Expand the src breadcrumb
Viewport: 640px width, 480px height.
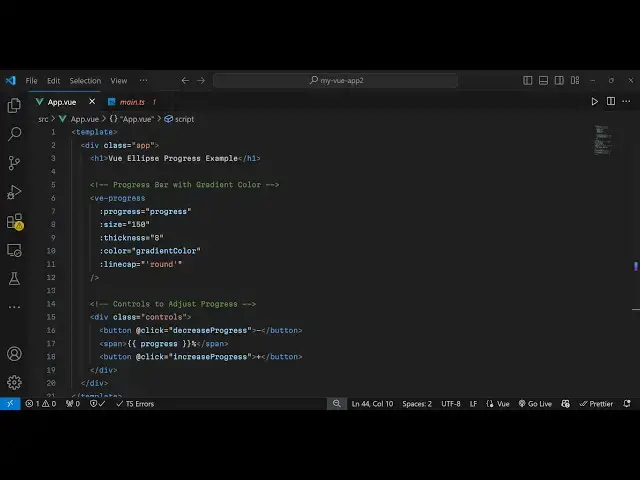tap(43, 119)
